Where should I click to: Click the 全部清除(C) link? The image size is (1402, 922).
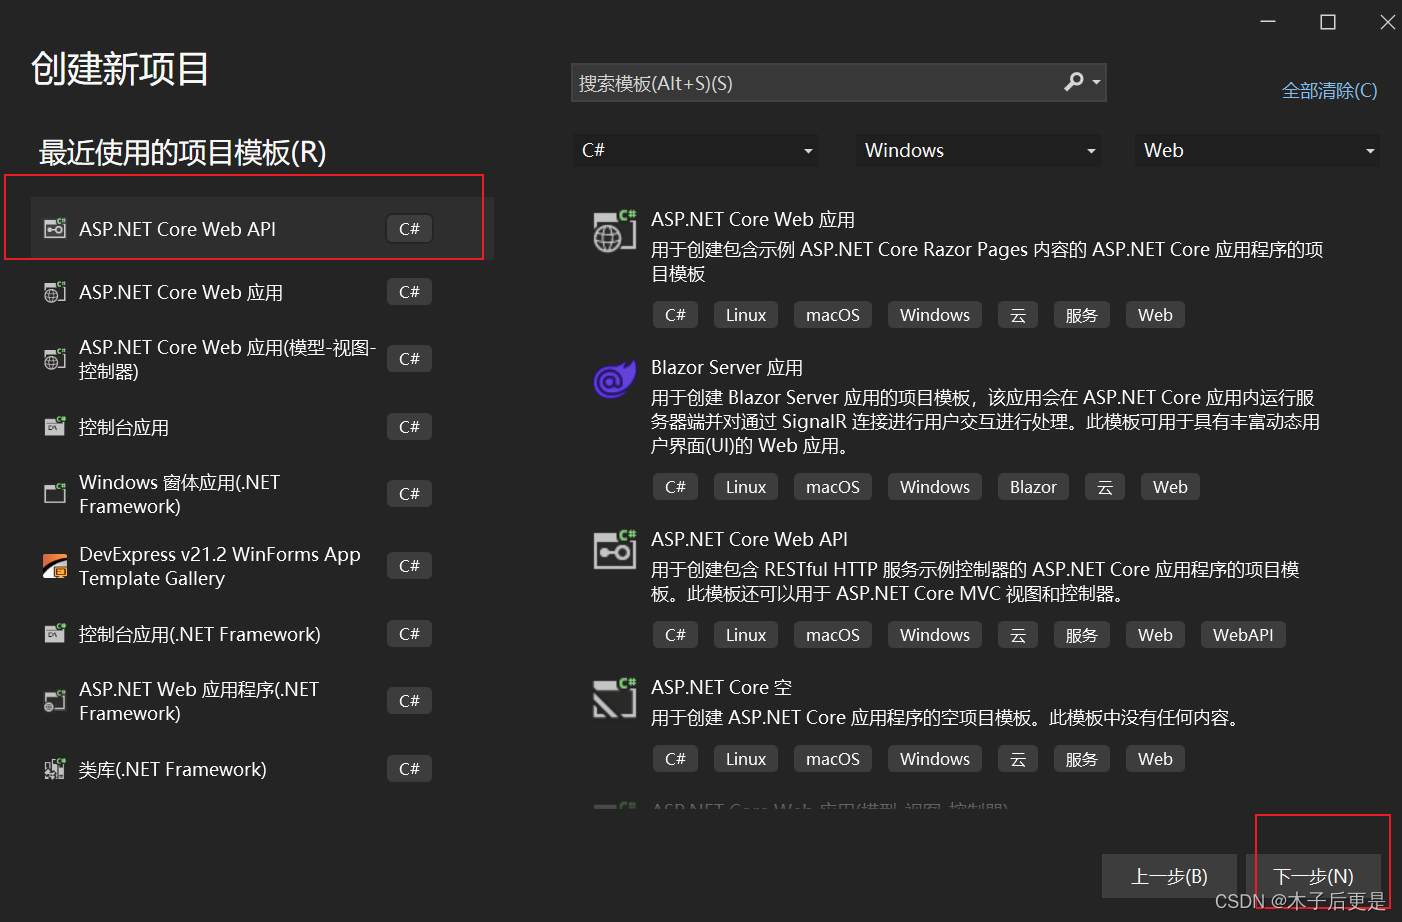1329,90
